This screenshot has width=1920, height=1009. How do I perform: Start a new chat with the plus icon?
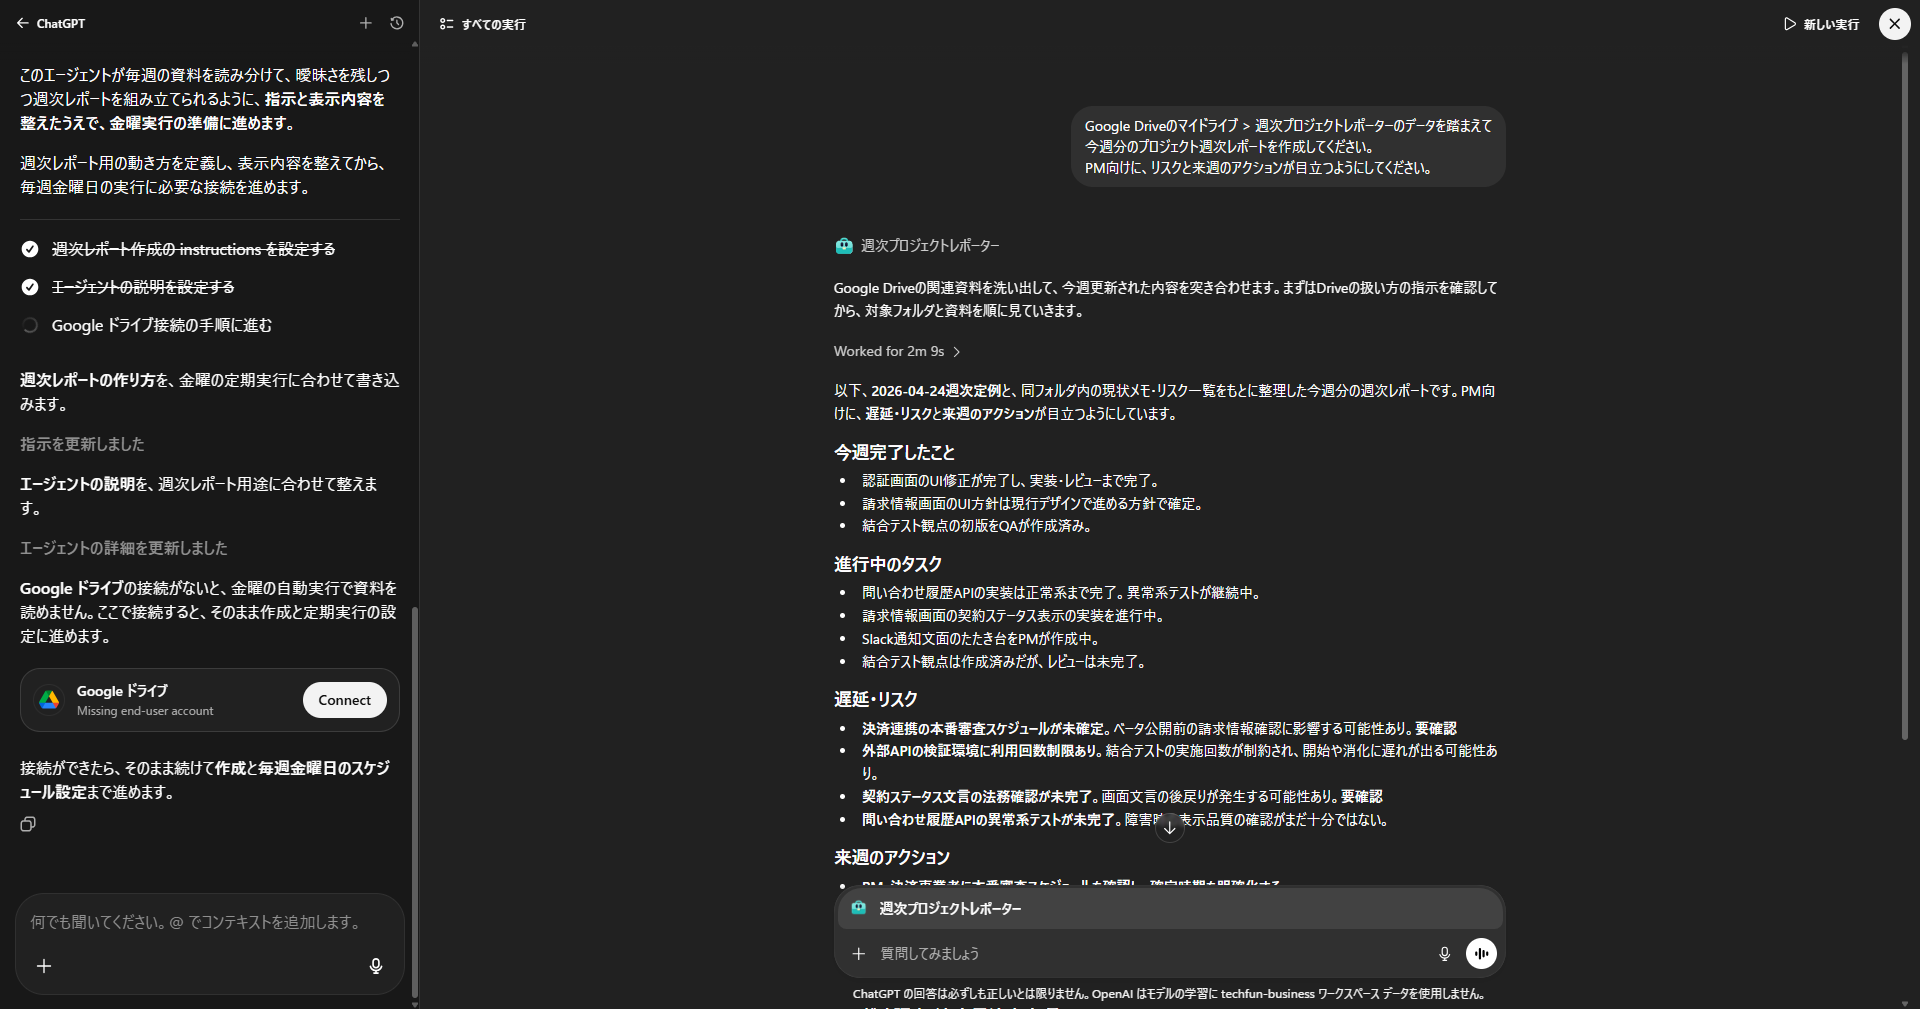click(366, 23)
